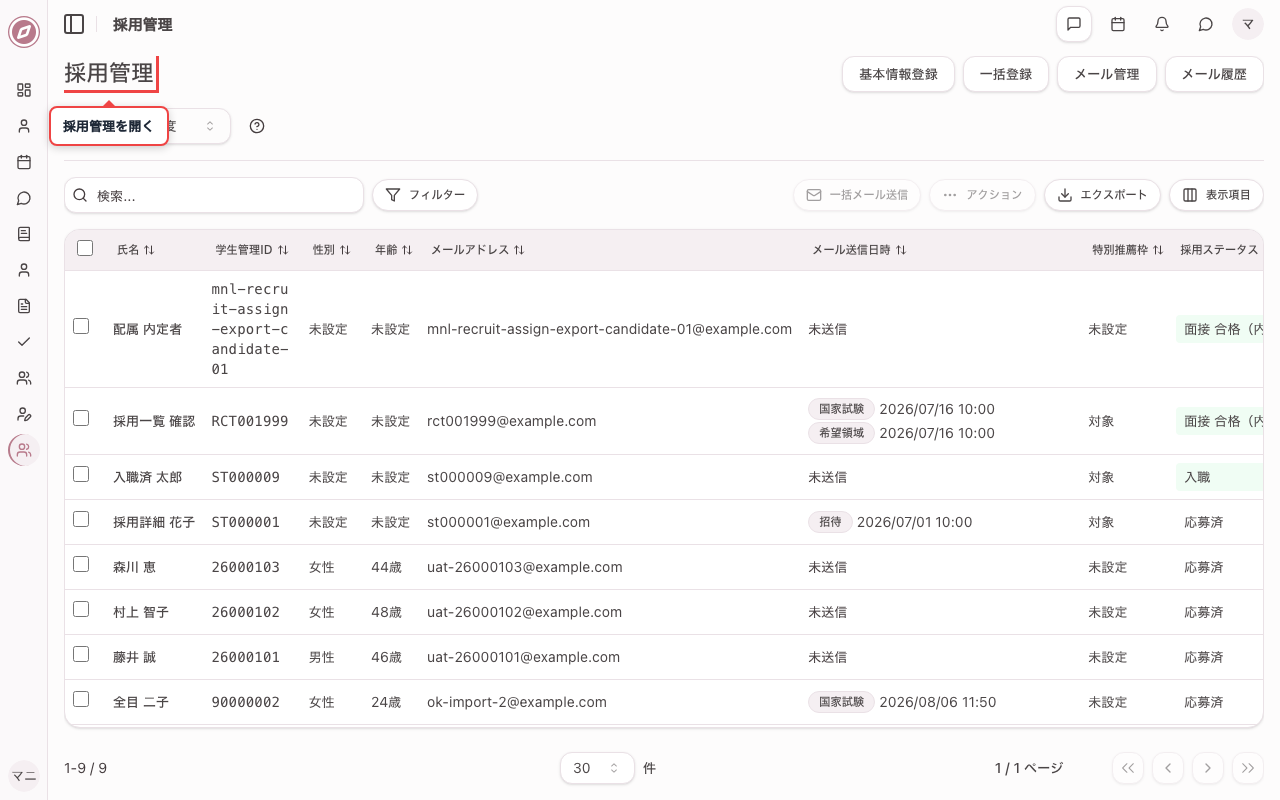Open the top bar calendar icon
1280x800 pixels.
1118,24
